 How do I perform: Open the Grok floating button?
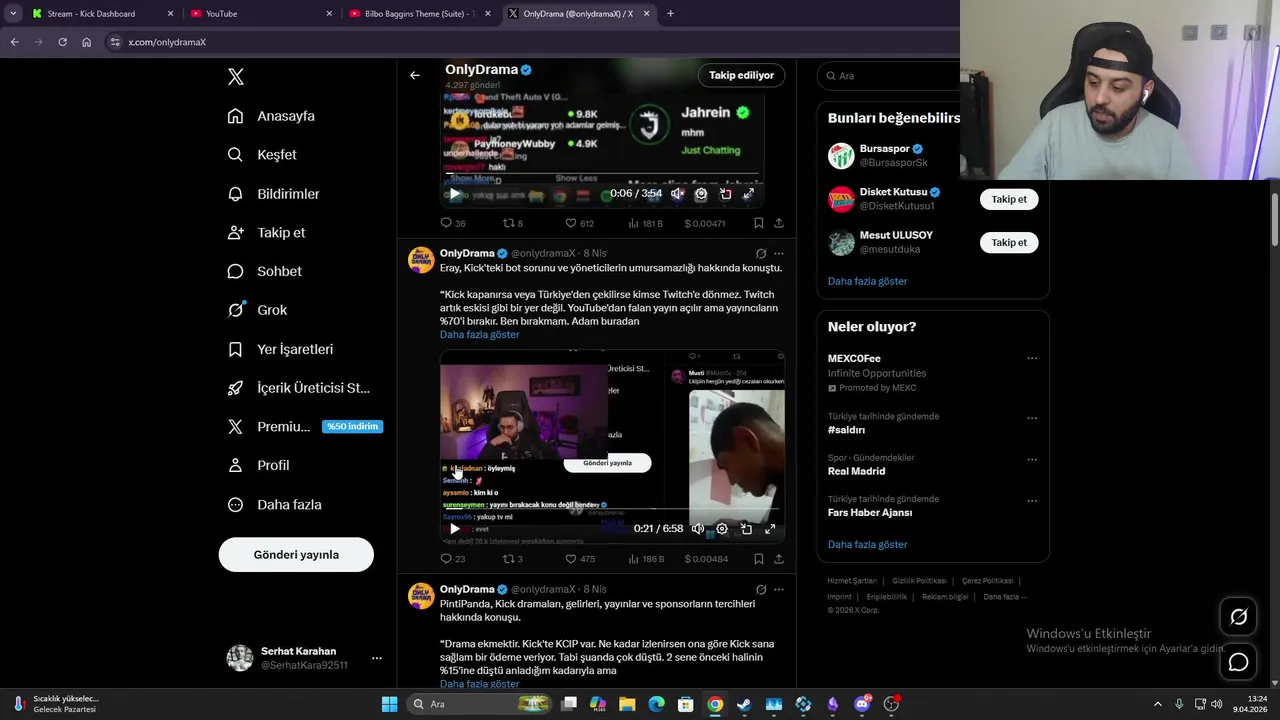click(x=1238, y=617)
